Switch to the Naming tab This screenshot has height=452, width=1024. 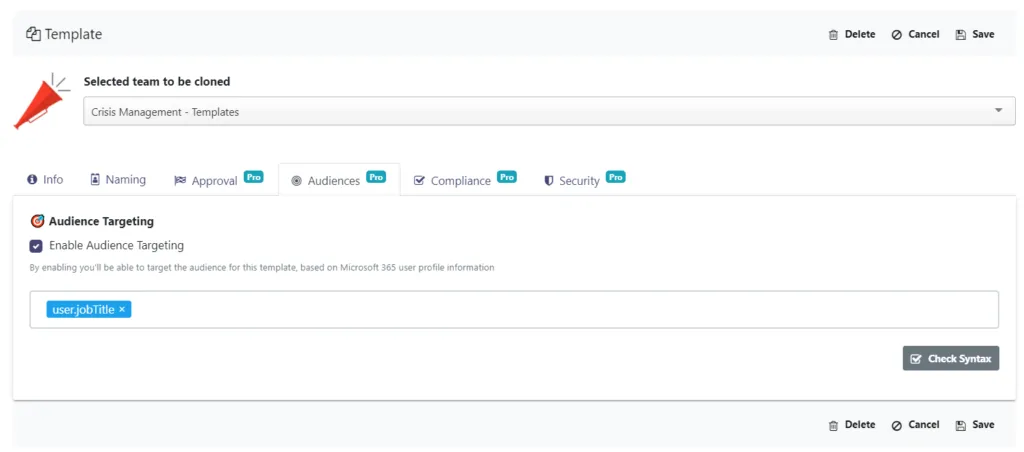coord(118,180)
